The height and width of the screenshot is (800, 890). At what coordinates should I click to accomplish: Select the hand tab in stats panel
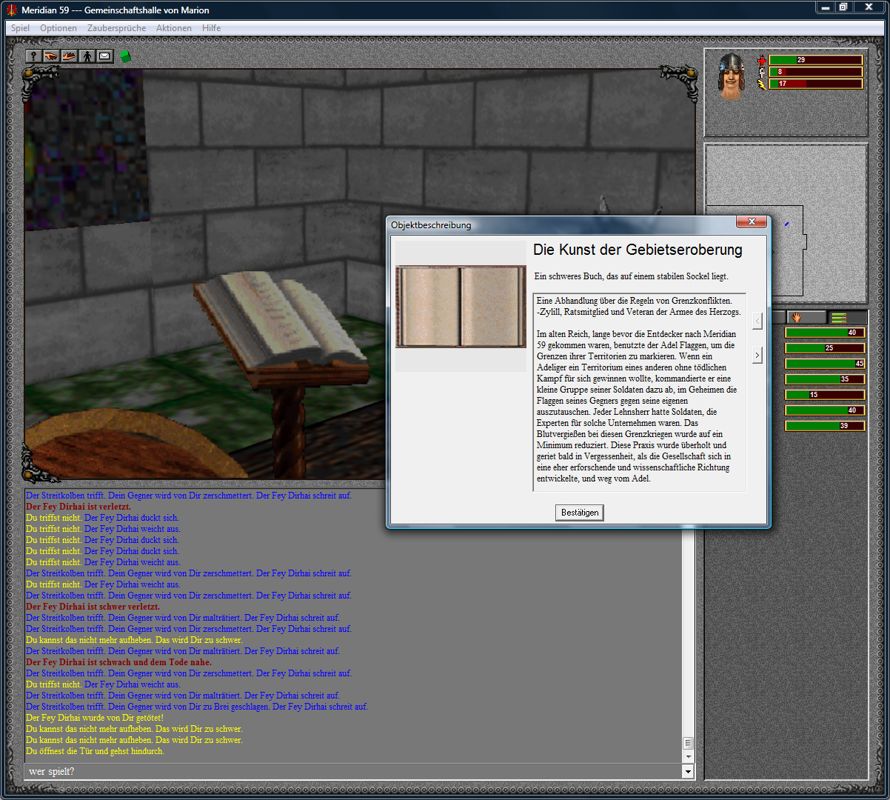(x=805, y=317)
